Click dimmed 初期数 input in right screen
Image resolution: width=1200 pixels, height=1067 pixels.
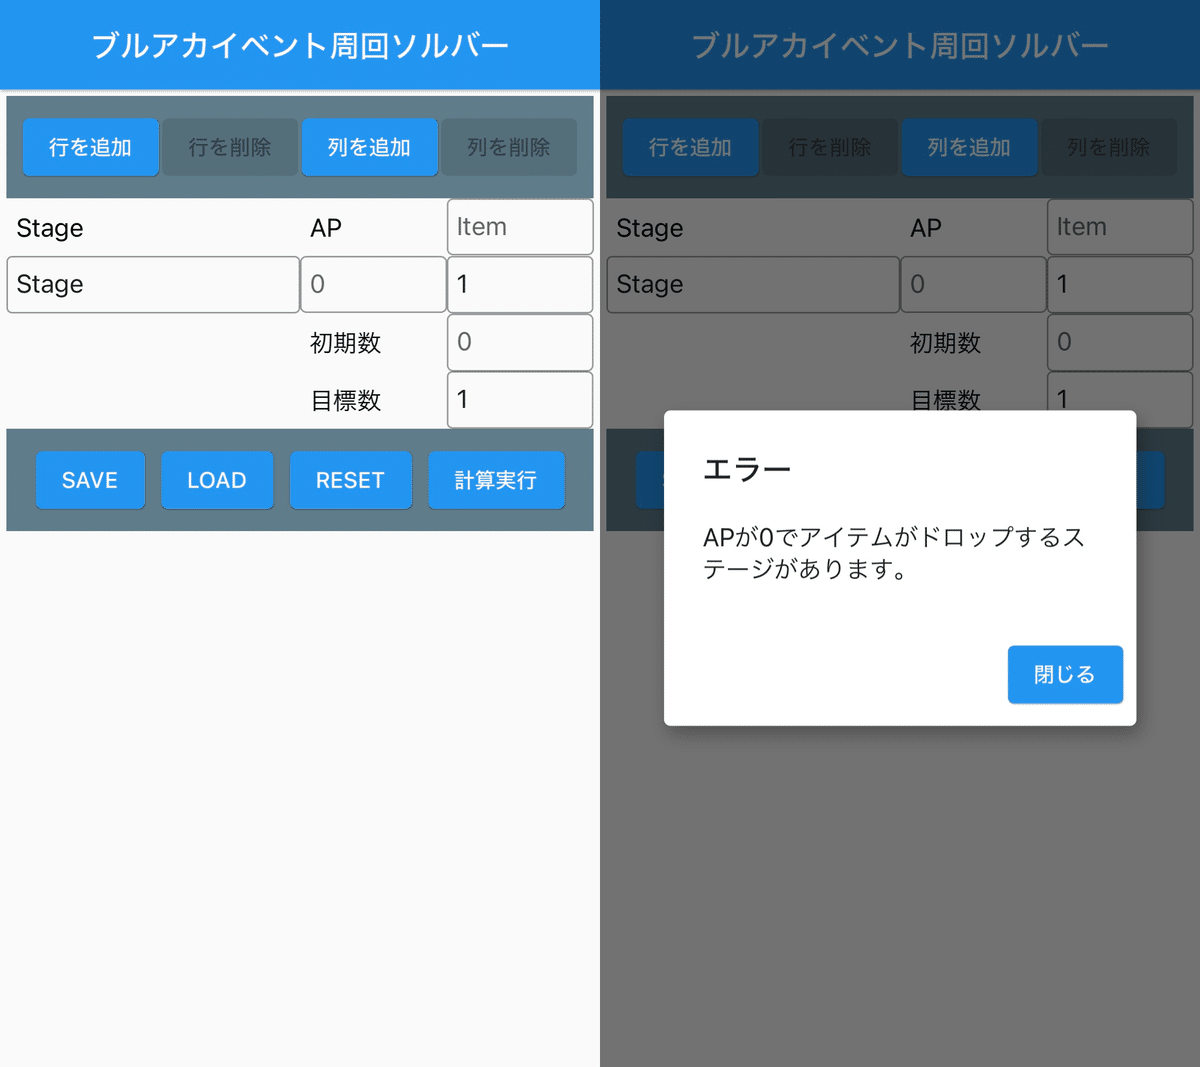[x=1120, y=342]
